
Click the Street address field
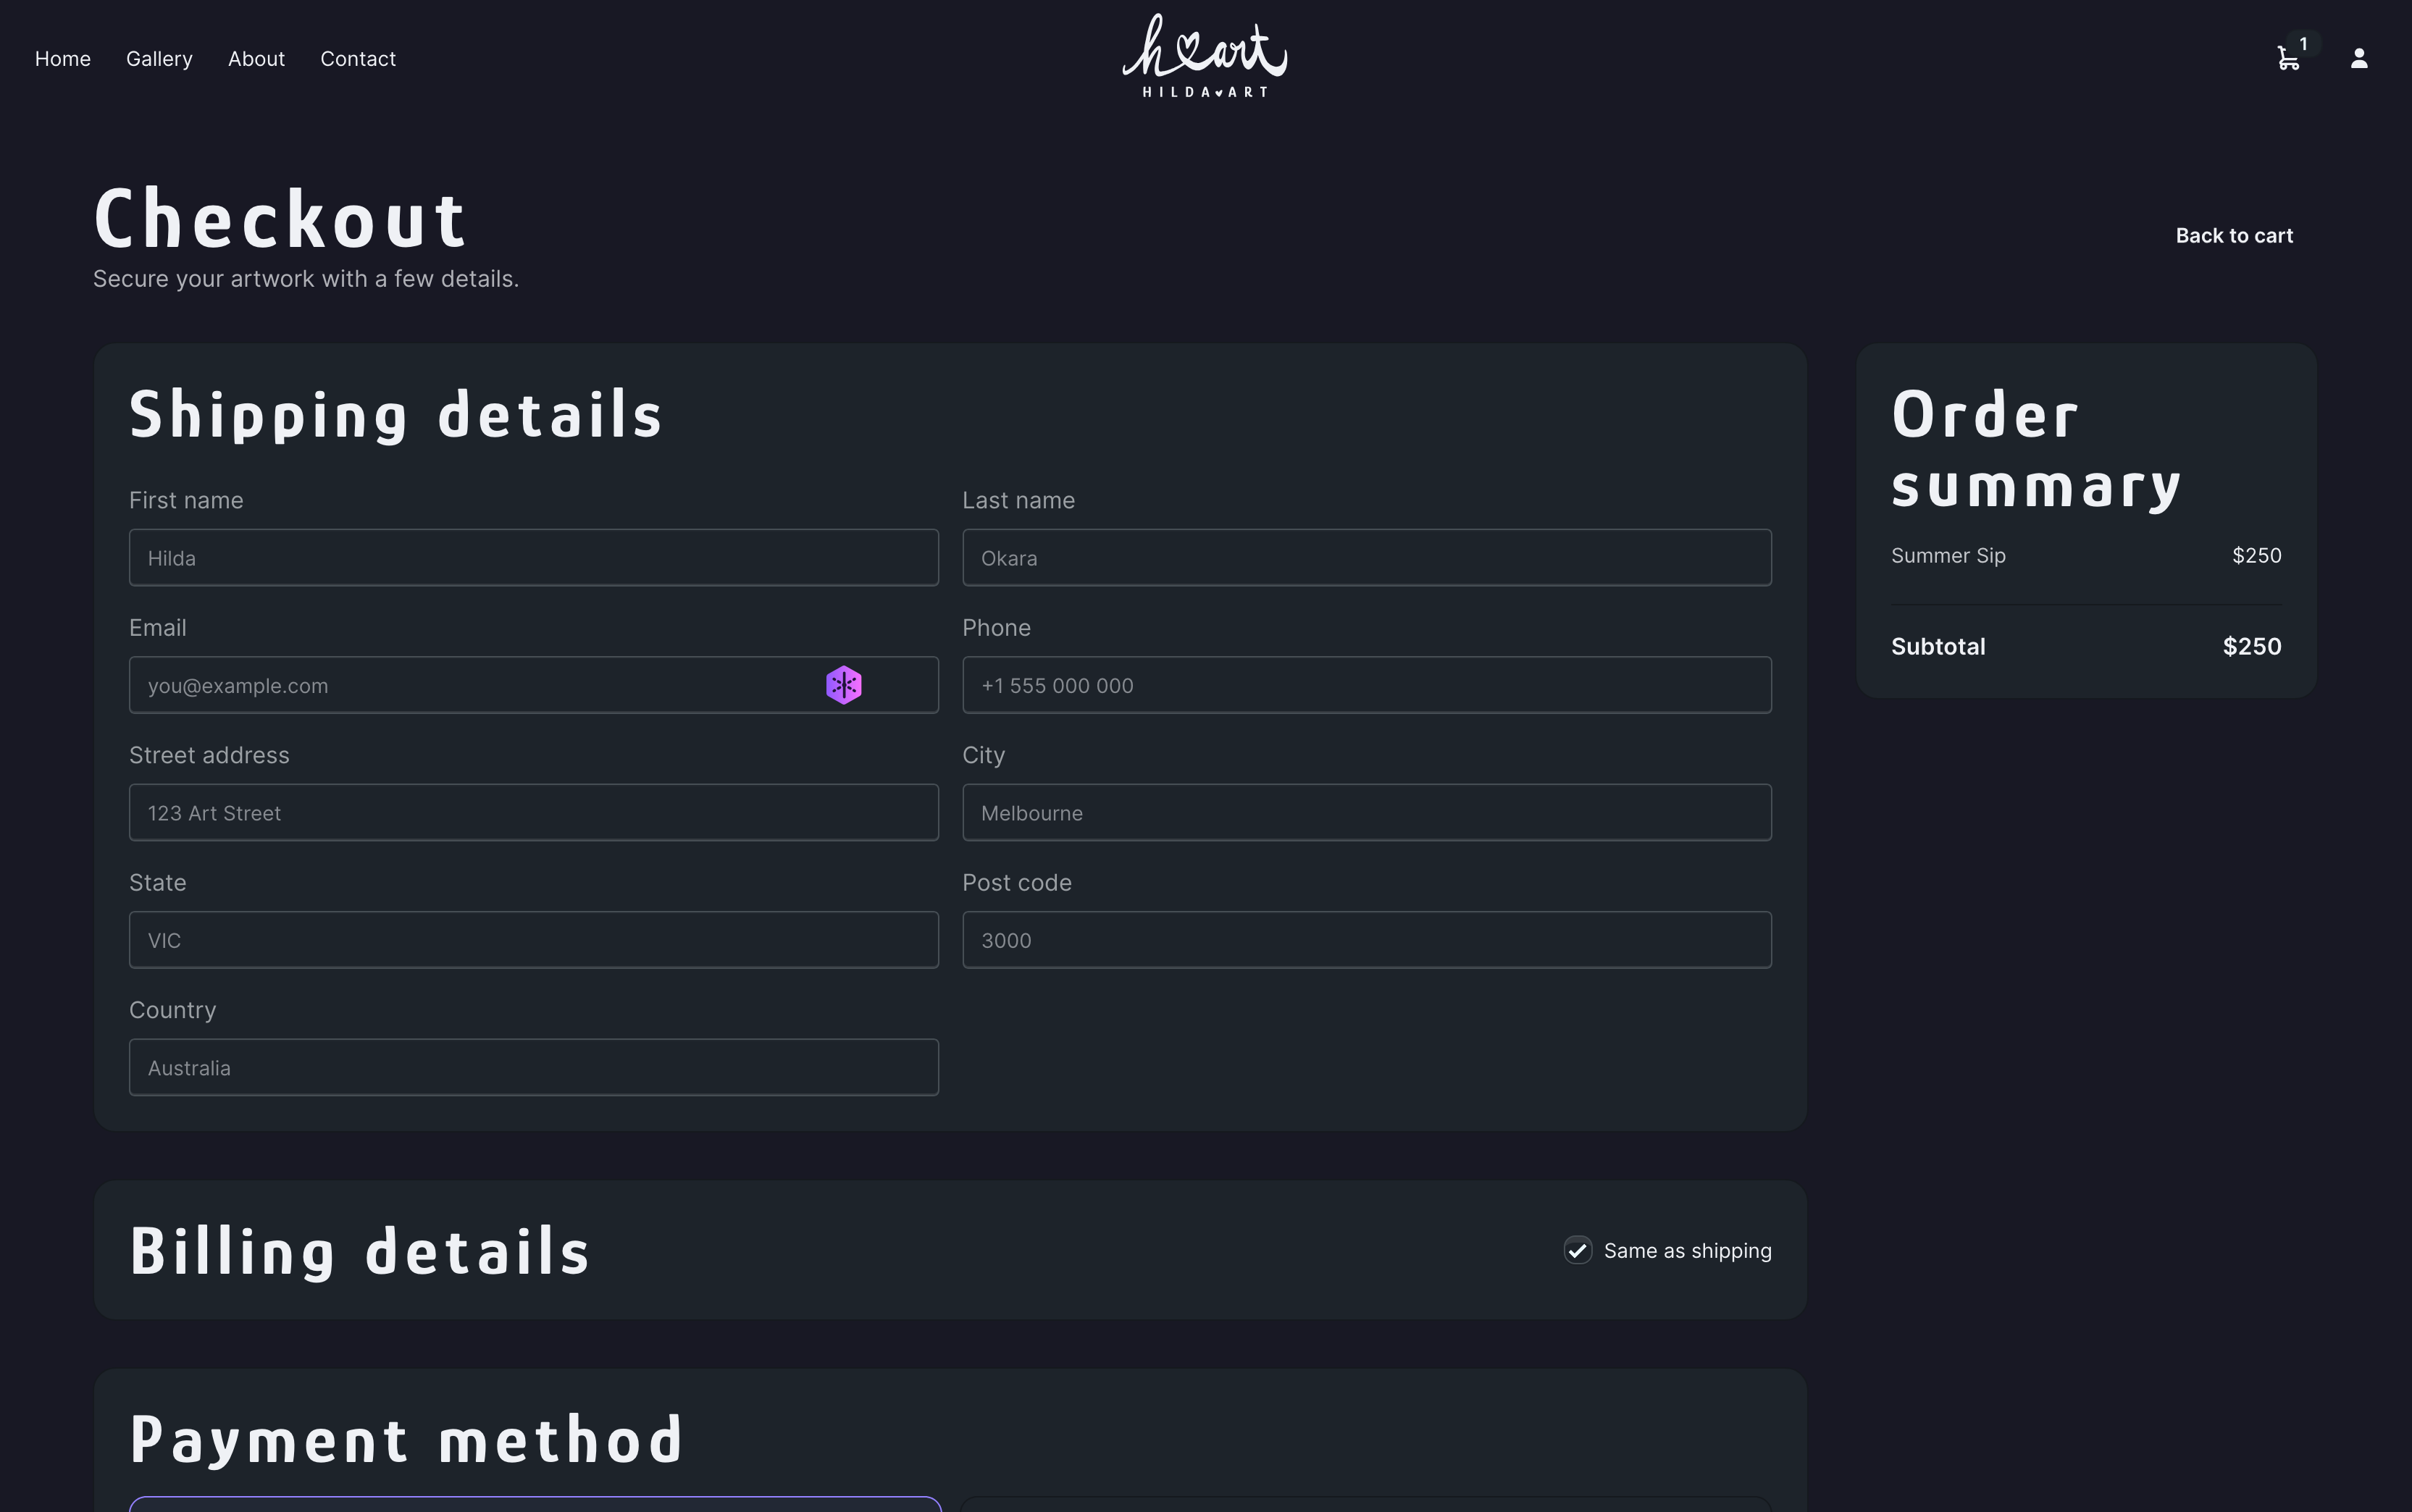tap(533, 812)
